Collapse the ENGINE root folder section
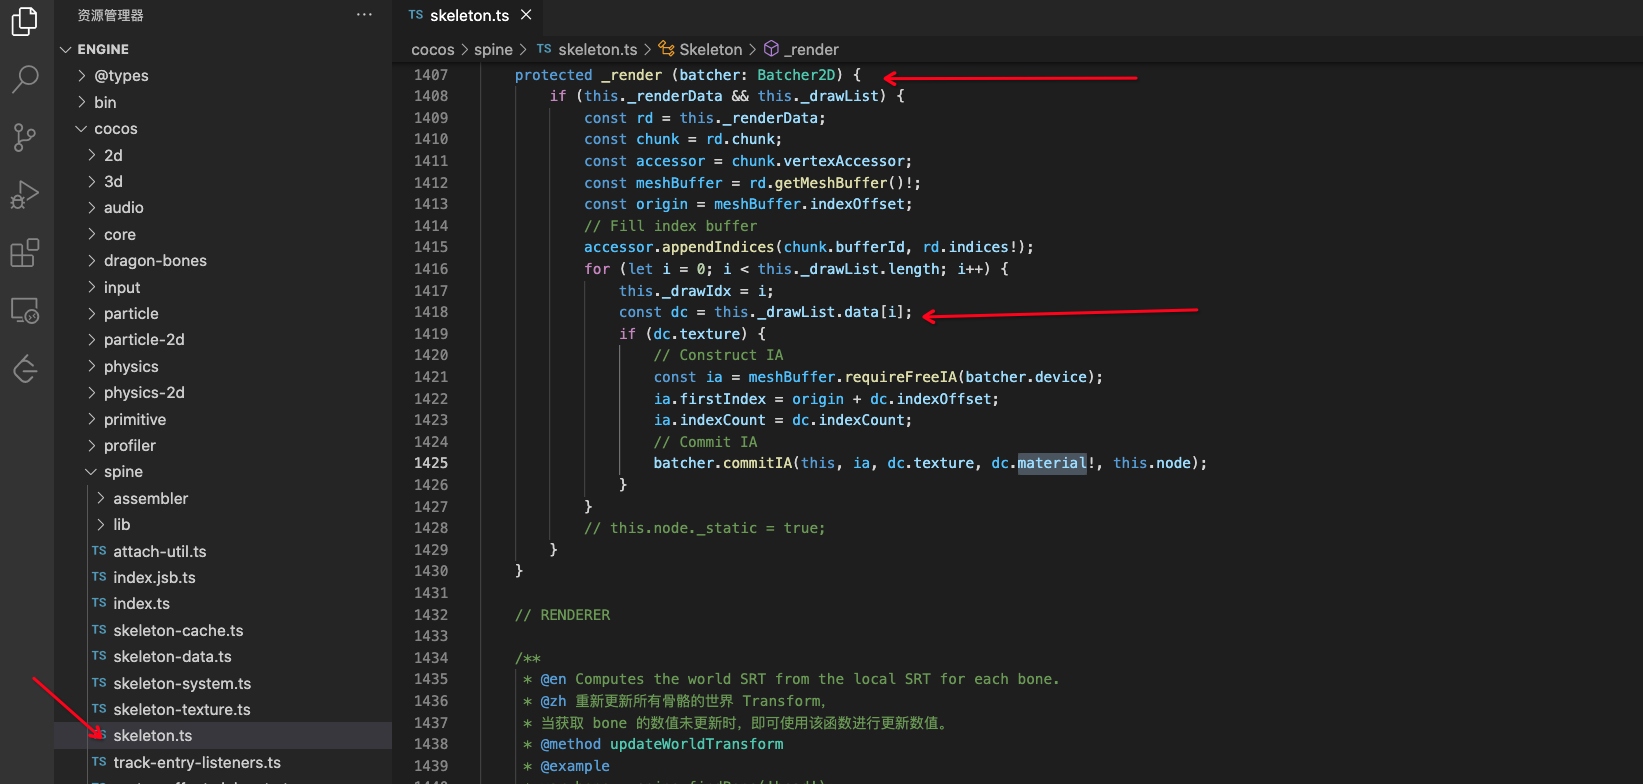 coord(66,49)
